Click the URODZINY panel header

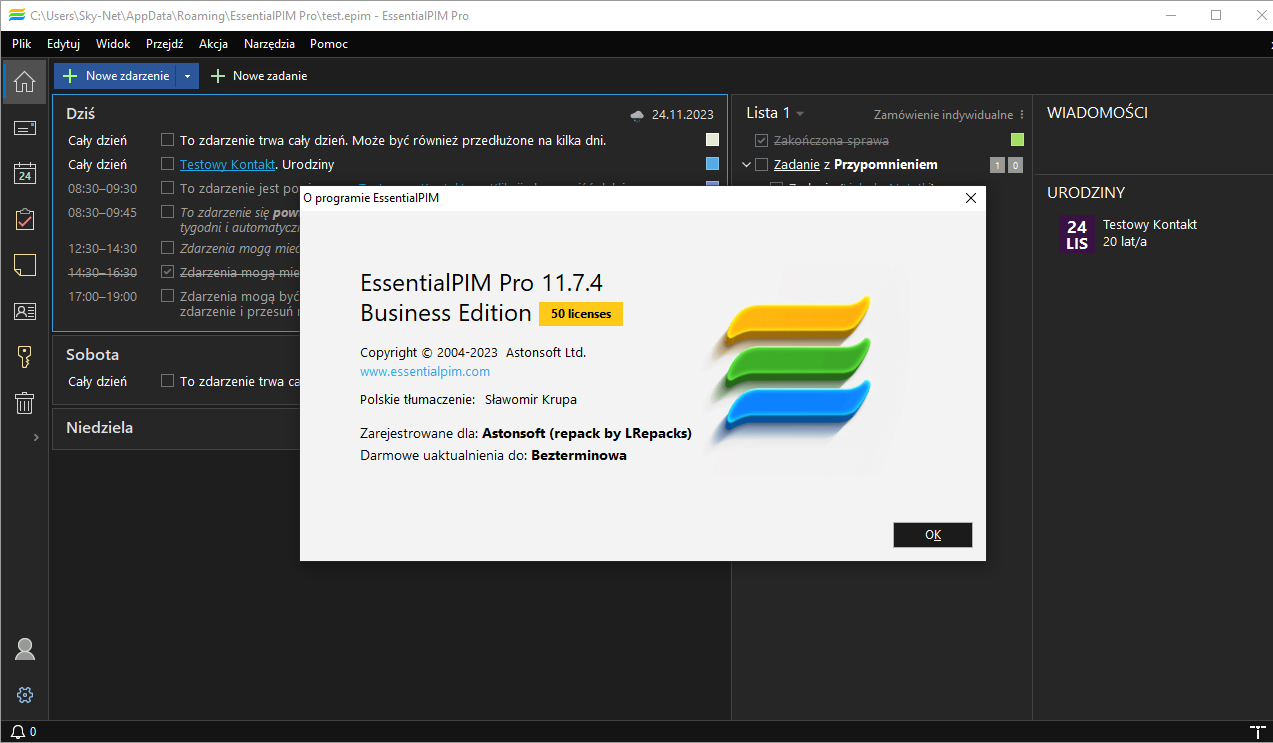[1086, 193]
